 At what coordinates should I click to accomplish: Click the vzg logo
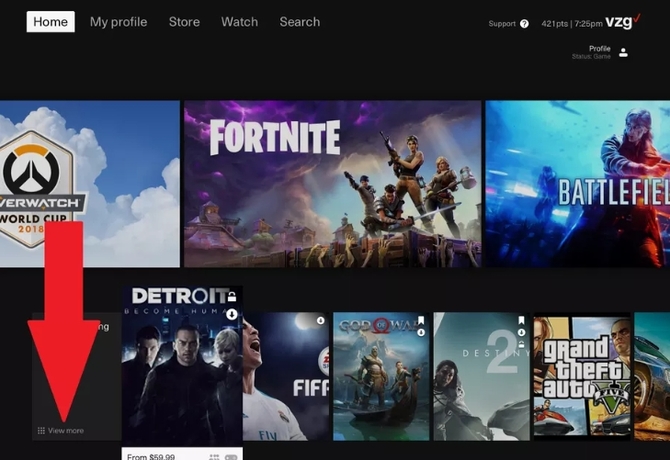[x=623, y=21]
